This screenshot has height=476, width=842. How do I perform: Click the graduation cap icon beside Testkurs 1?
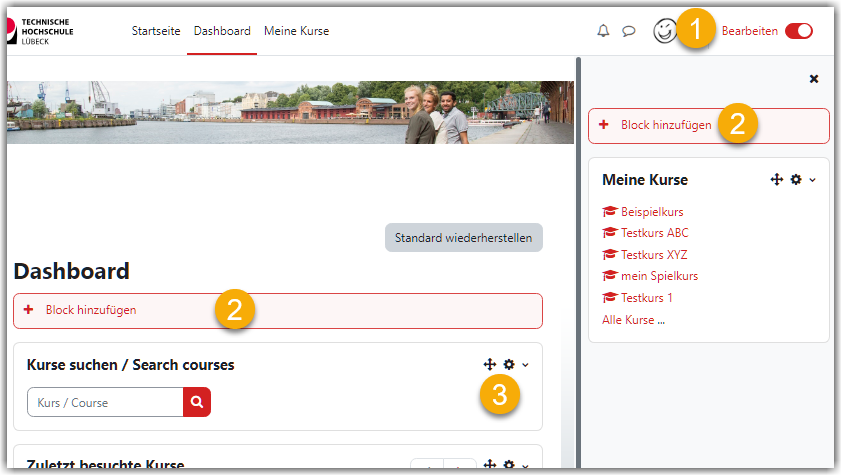click(609, 297)
